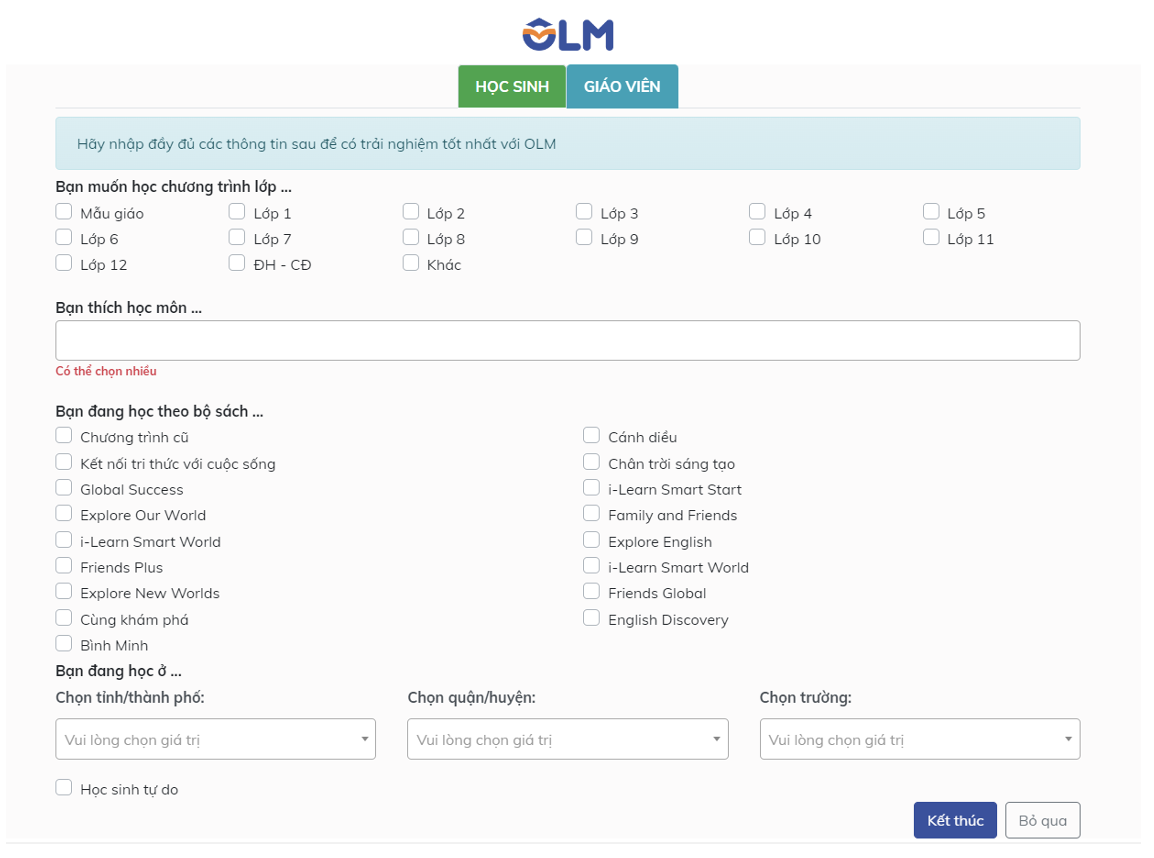Click the favorite subjects input field
This screenshot has height=858, width=1154.
pos(567,340)
